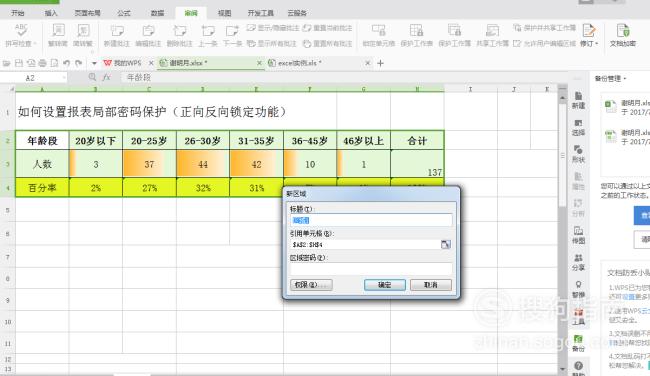This screenshot has height=376, width=650.
Task: Click the print quick-access icon
Action: coord(42,63)
